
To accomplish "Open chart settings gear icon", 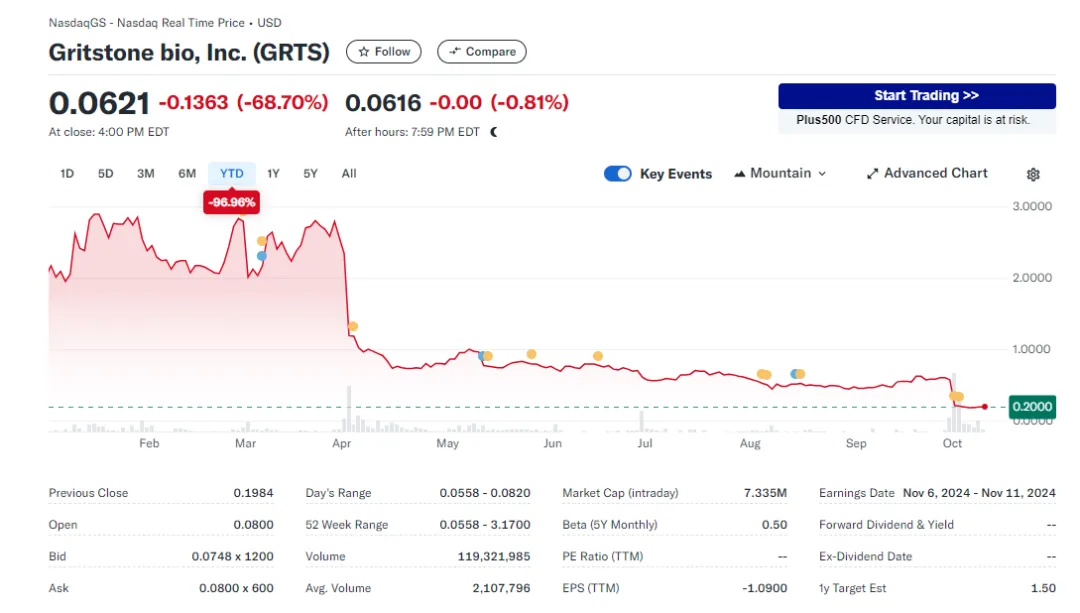I will (1033, 174).
